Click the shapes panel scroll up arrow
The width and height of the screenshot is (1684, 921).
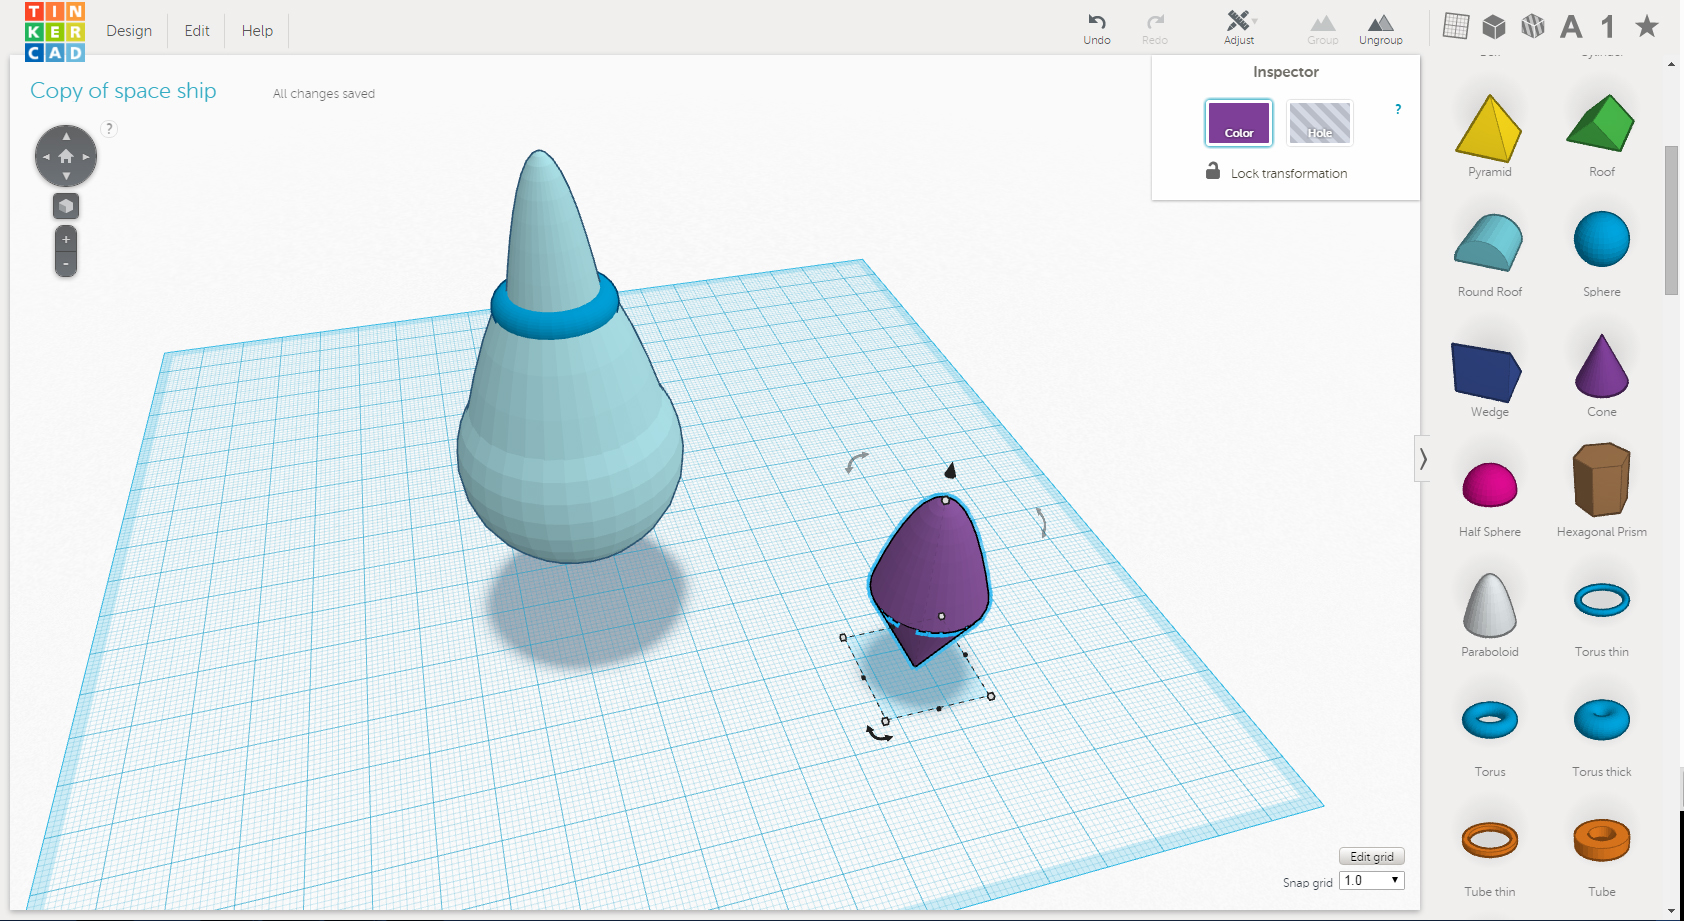click(1671, 64)
